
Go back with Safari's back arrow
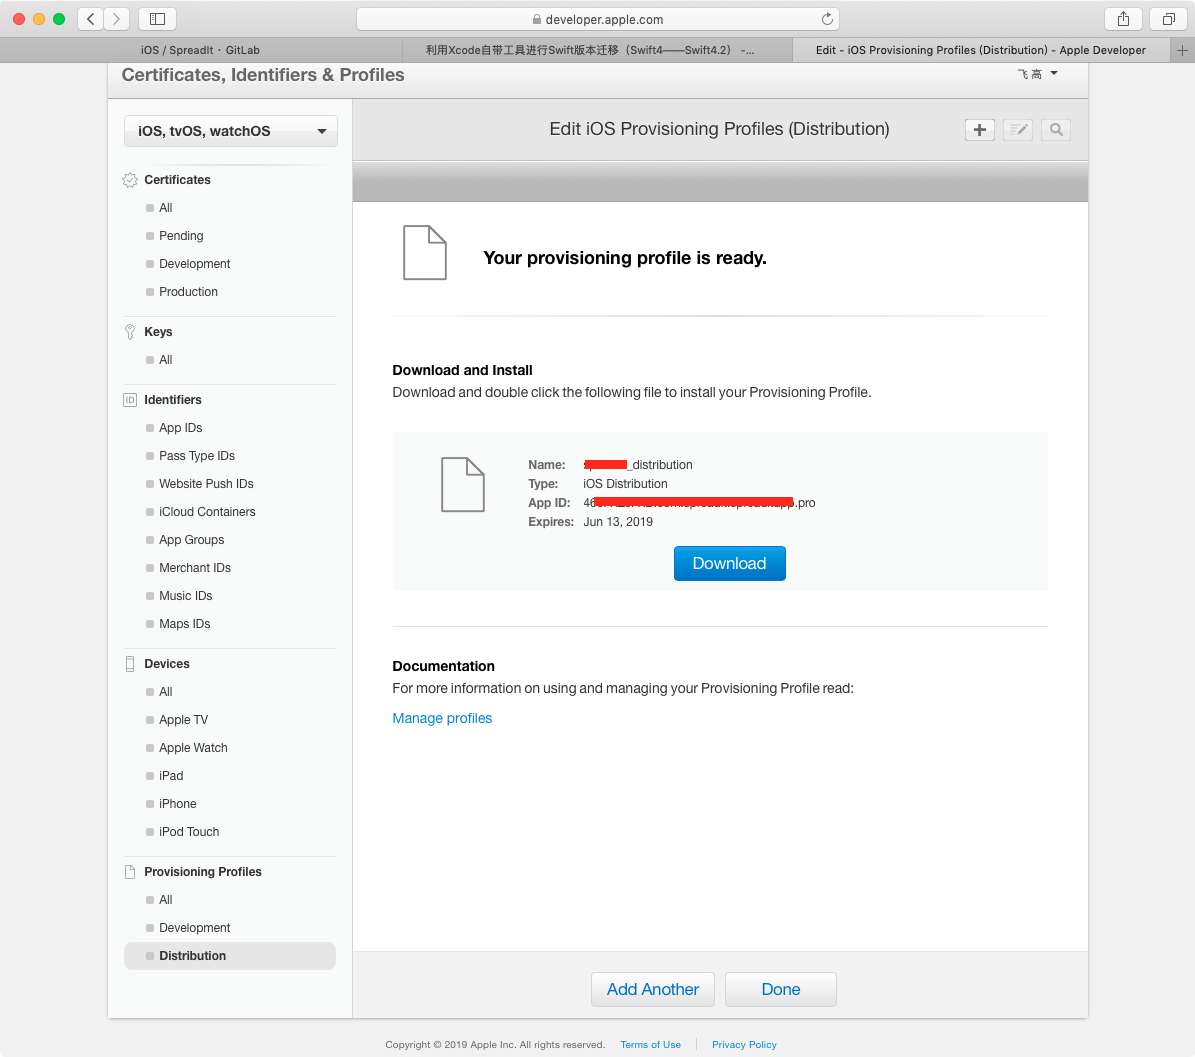point(91,19)
